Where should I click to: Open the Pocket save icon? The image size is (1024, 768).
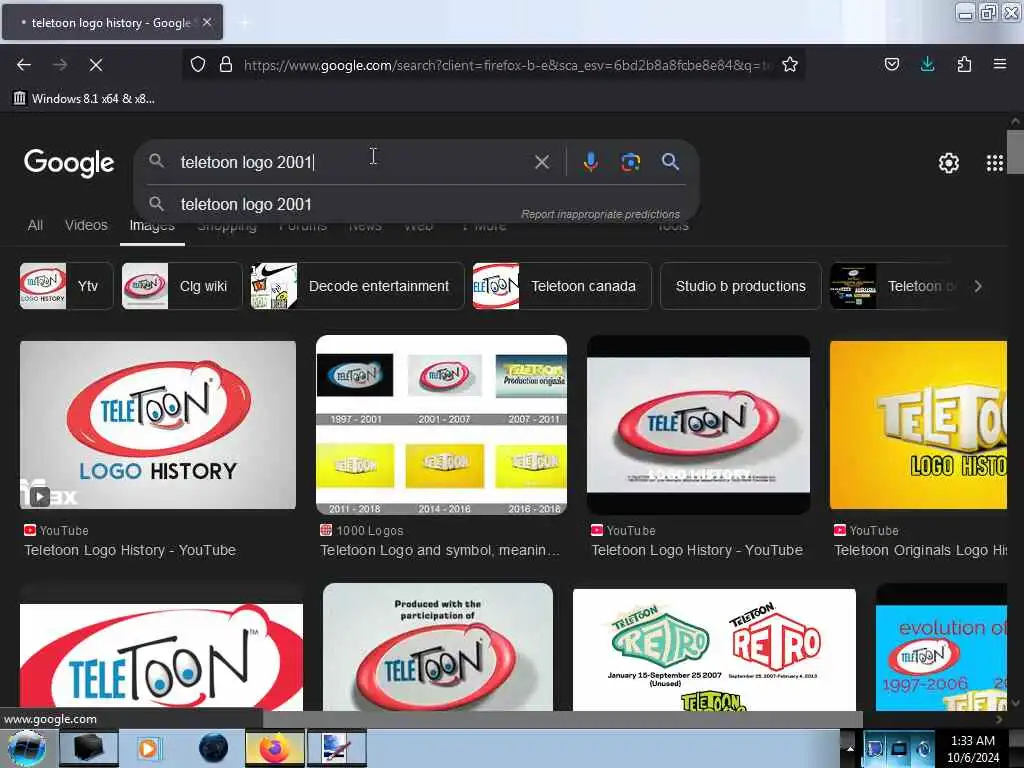click(x=891, y=64)
